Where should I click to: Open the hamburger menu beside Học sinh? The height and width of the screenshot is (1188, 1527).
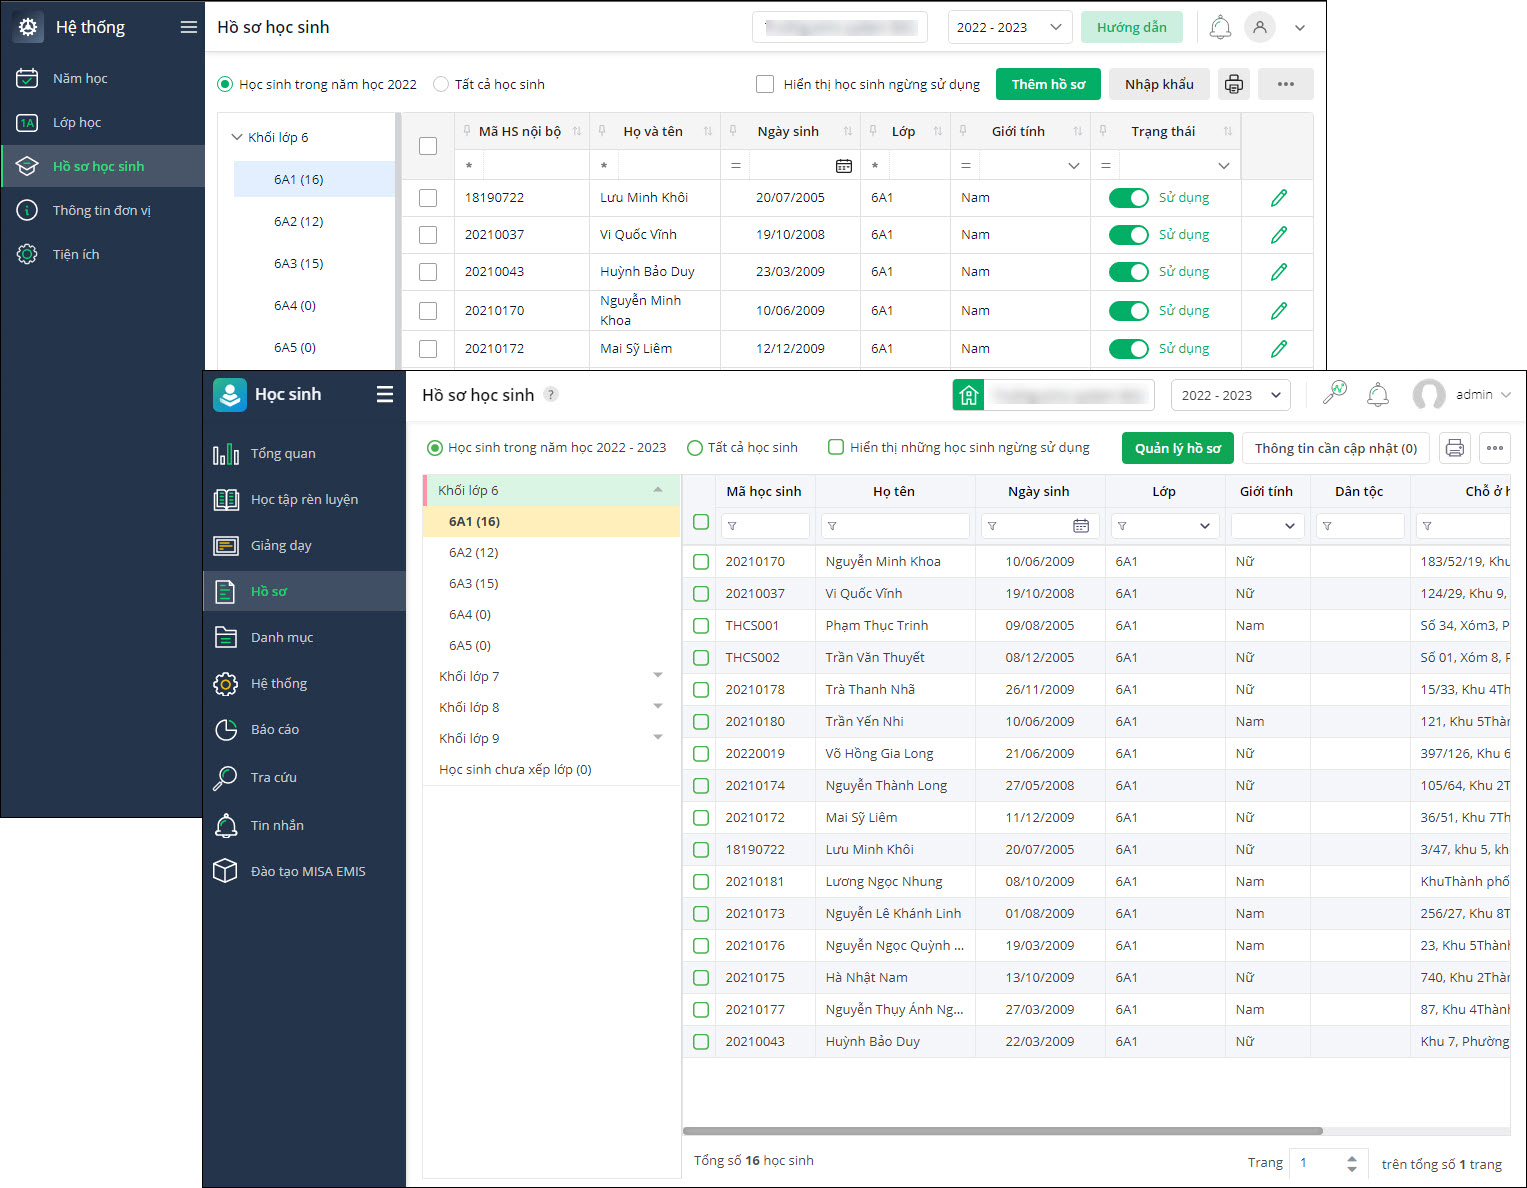pyautogui.click(x=384, y=395)
